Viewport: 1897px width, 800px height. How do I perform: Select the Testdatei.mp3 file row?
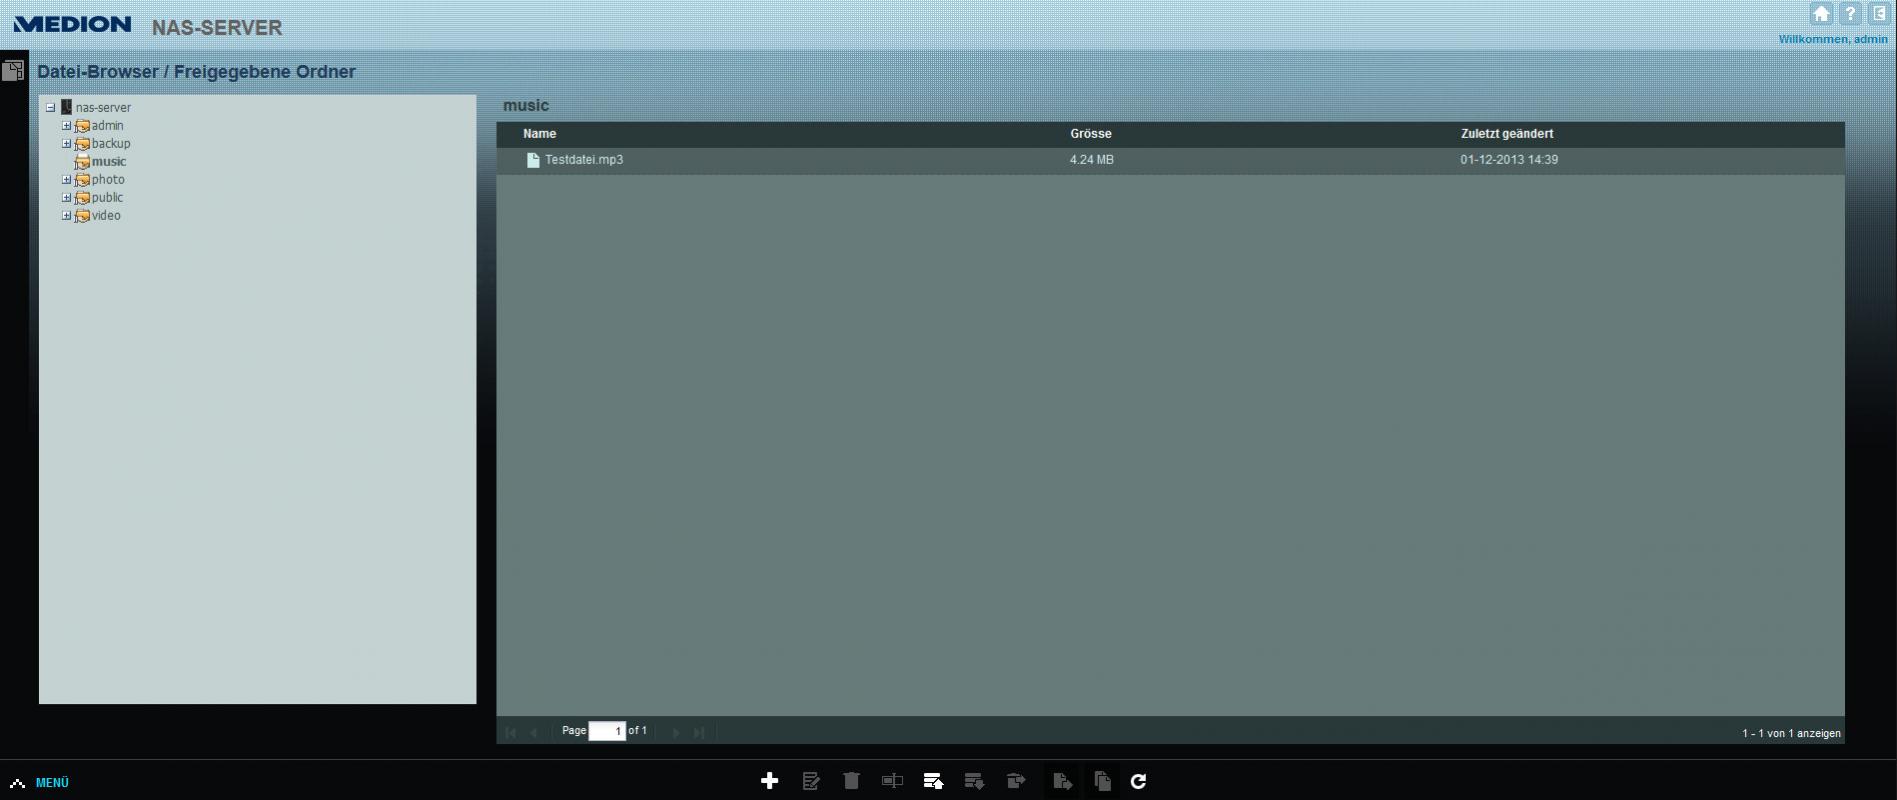1170,160
